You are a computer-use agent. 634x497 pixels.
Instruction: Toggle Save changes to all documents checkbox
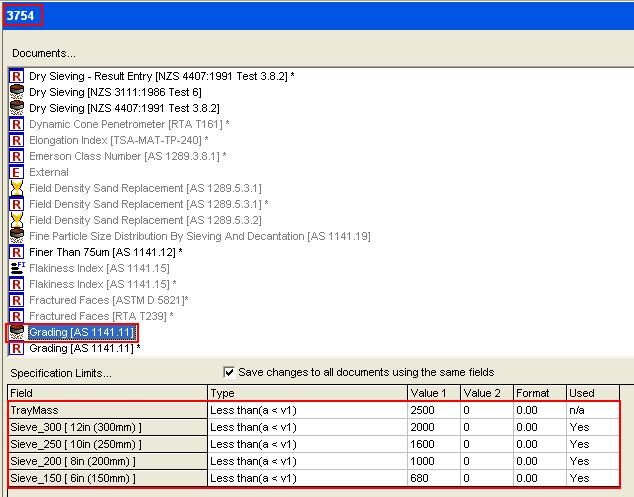pyautogui.click(x=229, y=372)
